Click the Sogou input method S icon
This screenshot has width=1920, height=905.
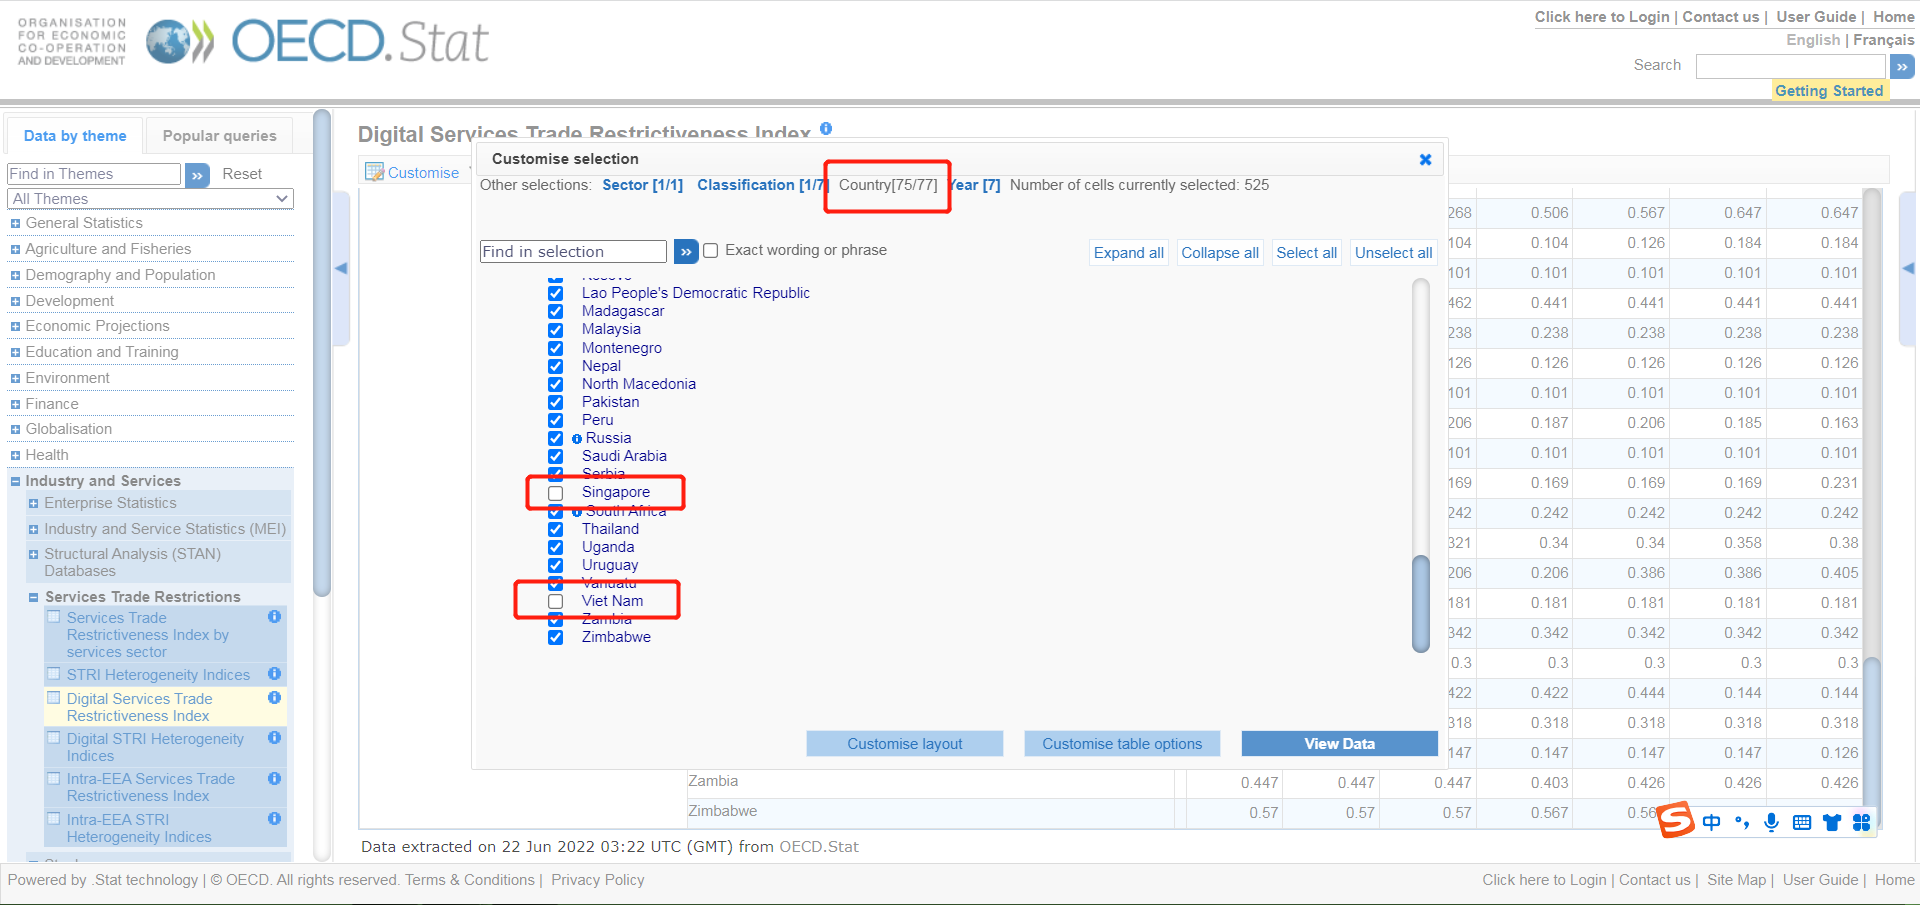pyautogui.click(x=1676, y=821)
